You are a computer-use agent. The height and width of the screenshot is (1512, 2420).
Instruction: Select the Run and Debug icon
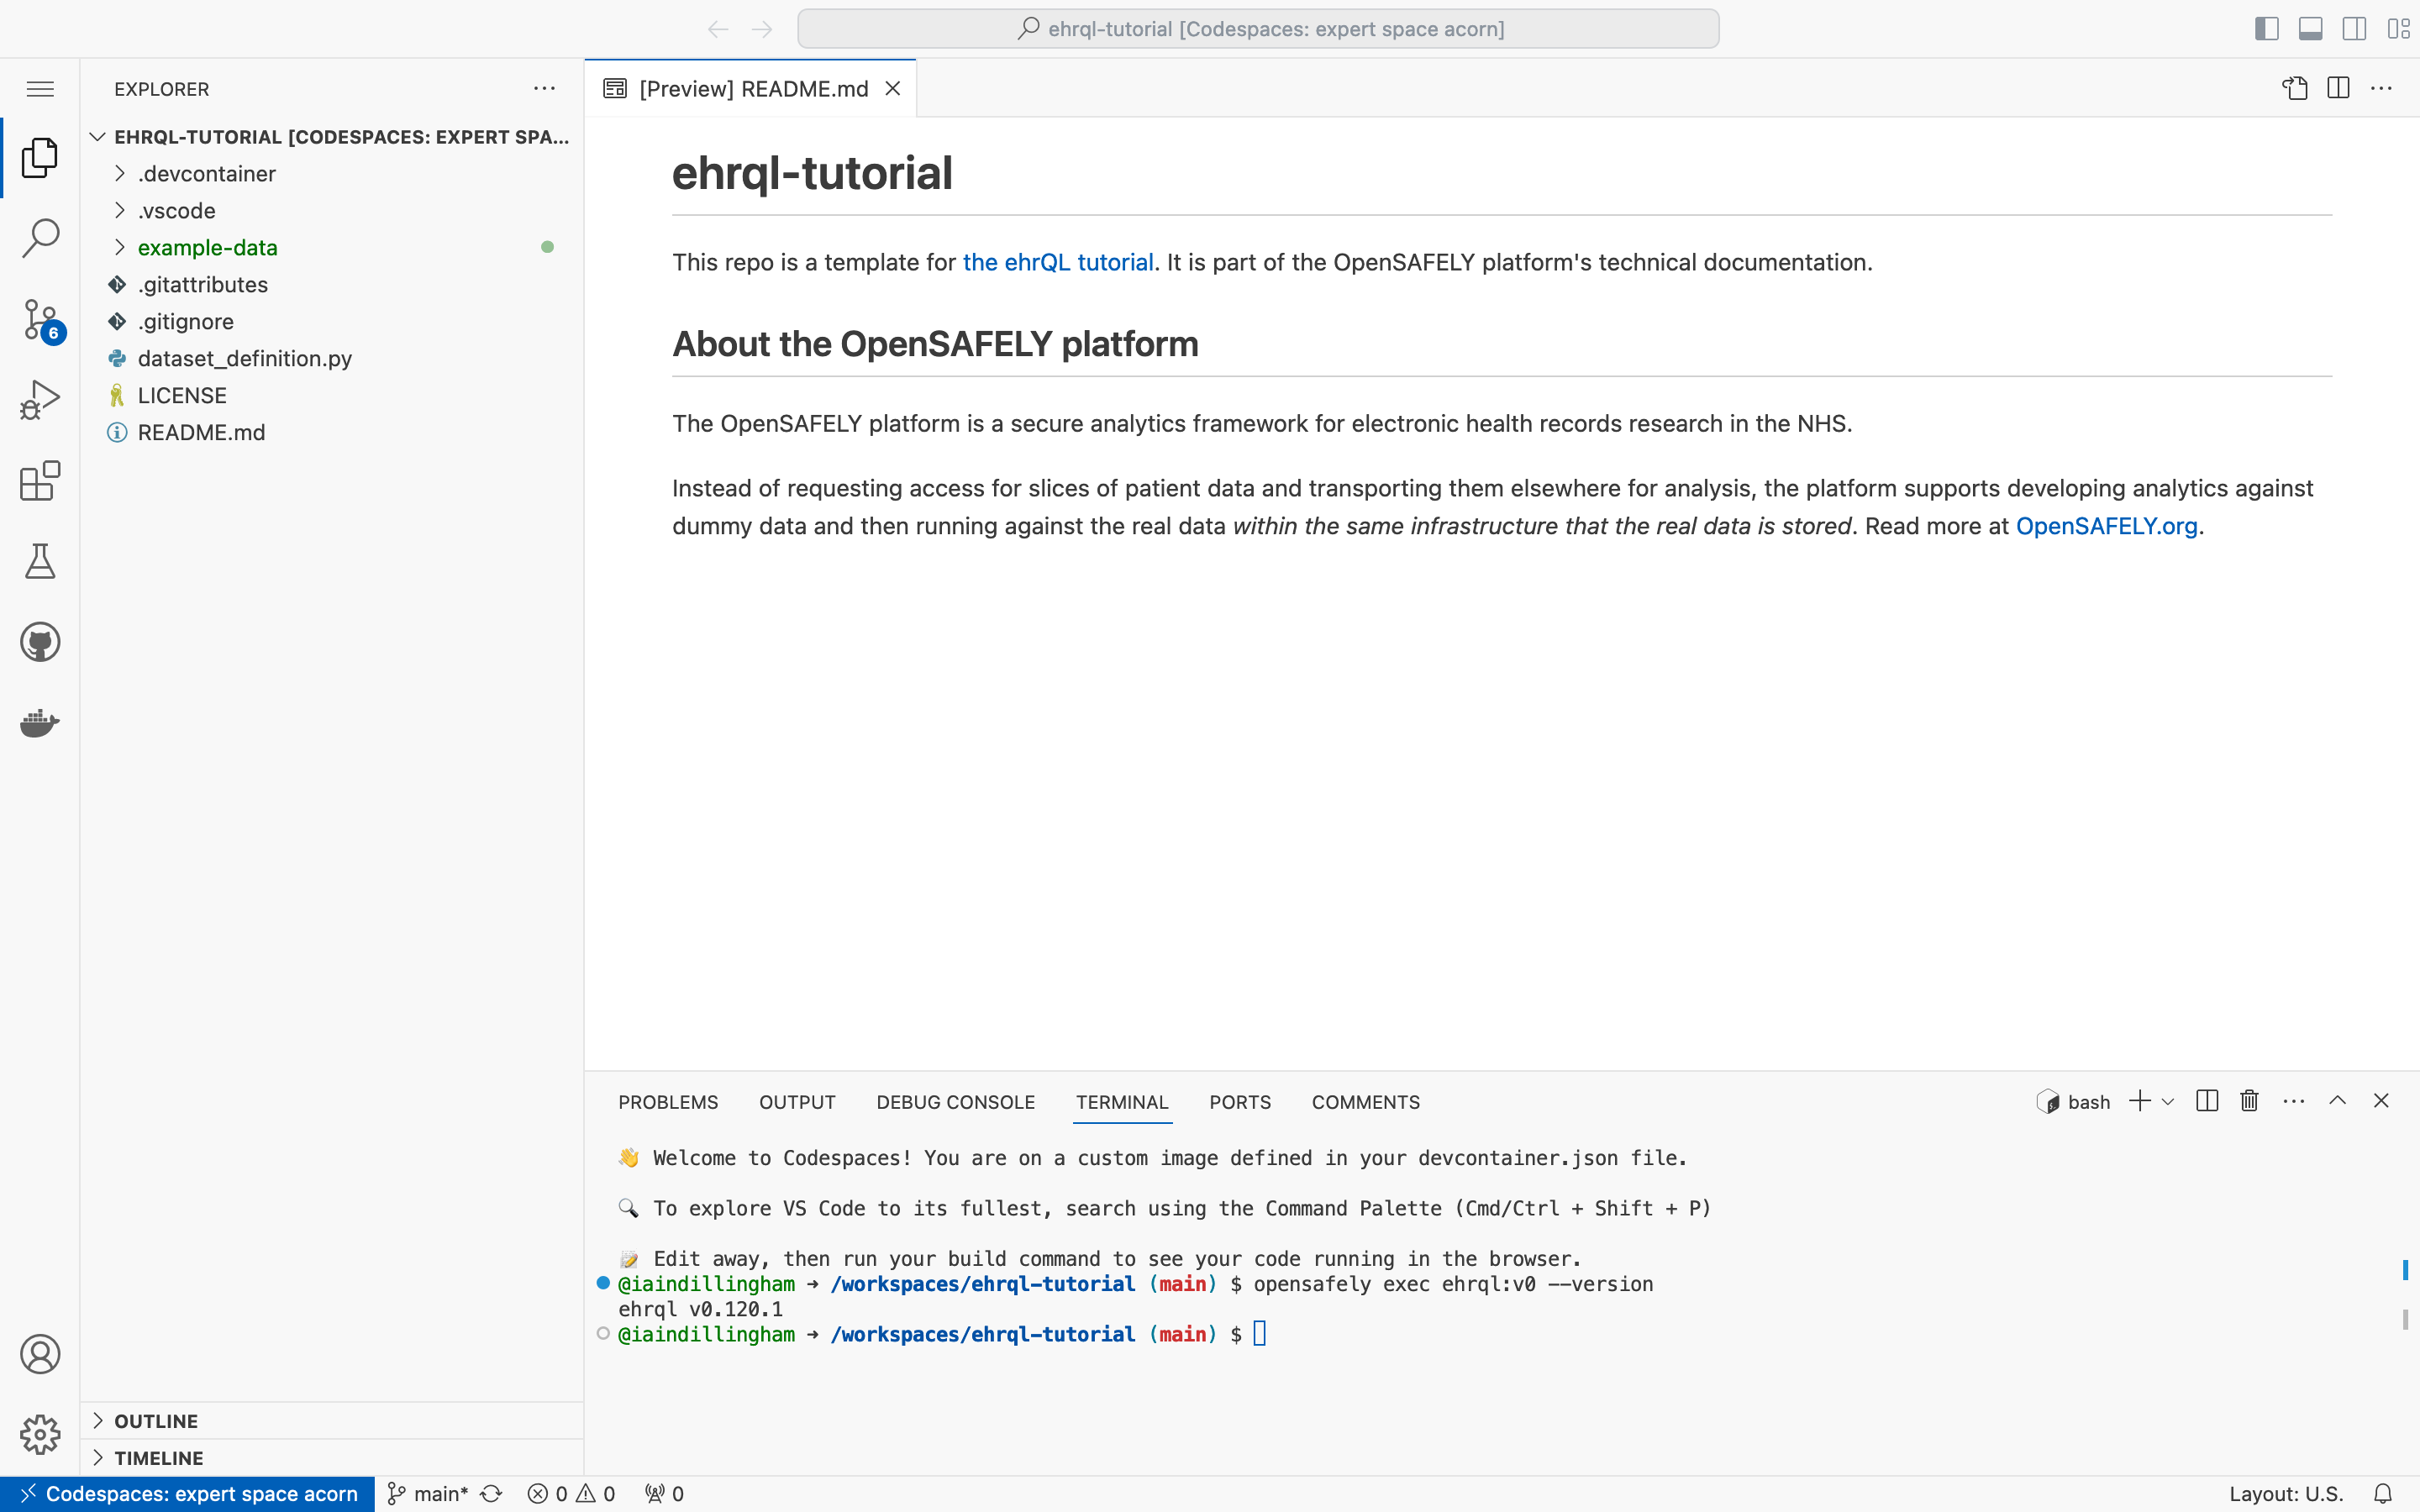(40, 397)
